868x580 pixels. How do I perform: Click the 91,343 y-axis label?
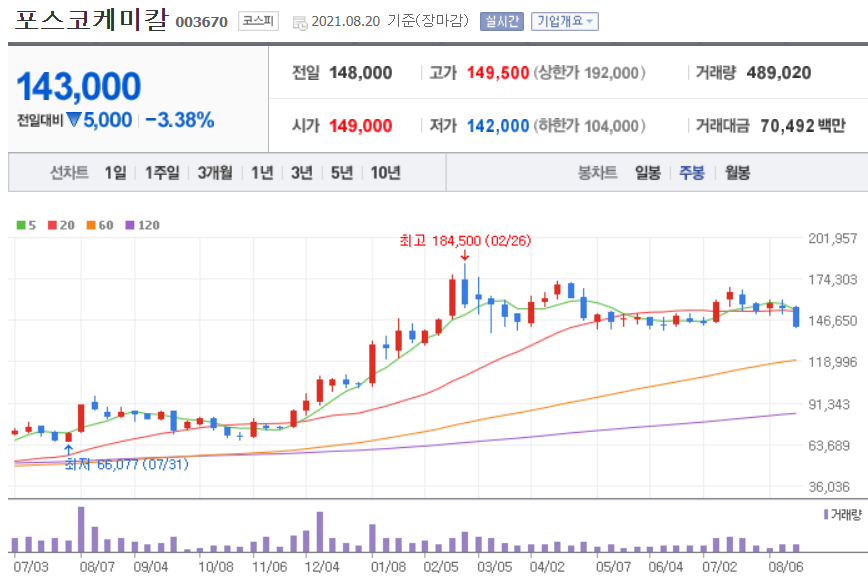point(829,405)
